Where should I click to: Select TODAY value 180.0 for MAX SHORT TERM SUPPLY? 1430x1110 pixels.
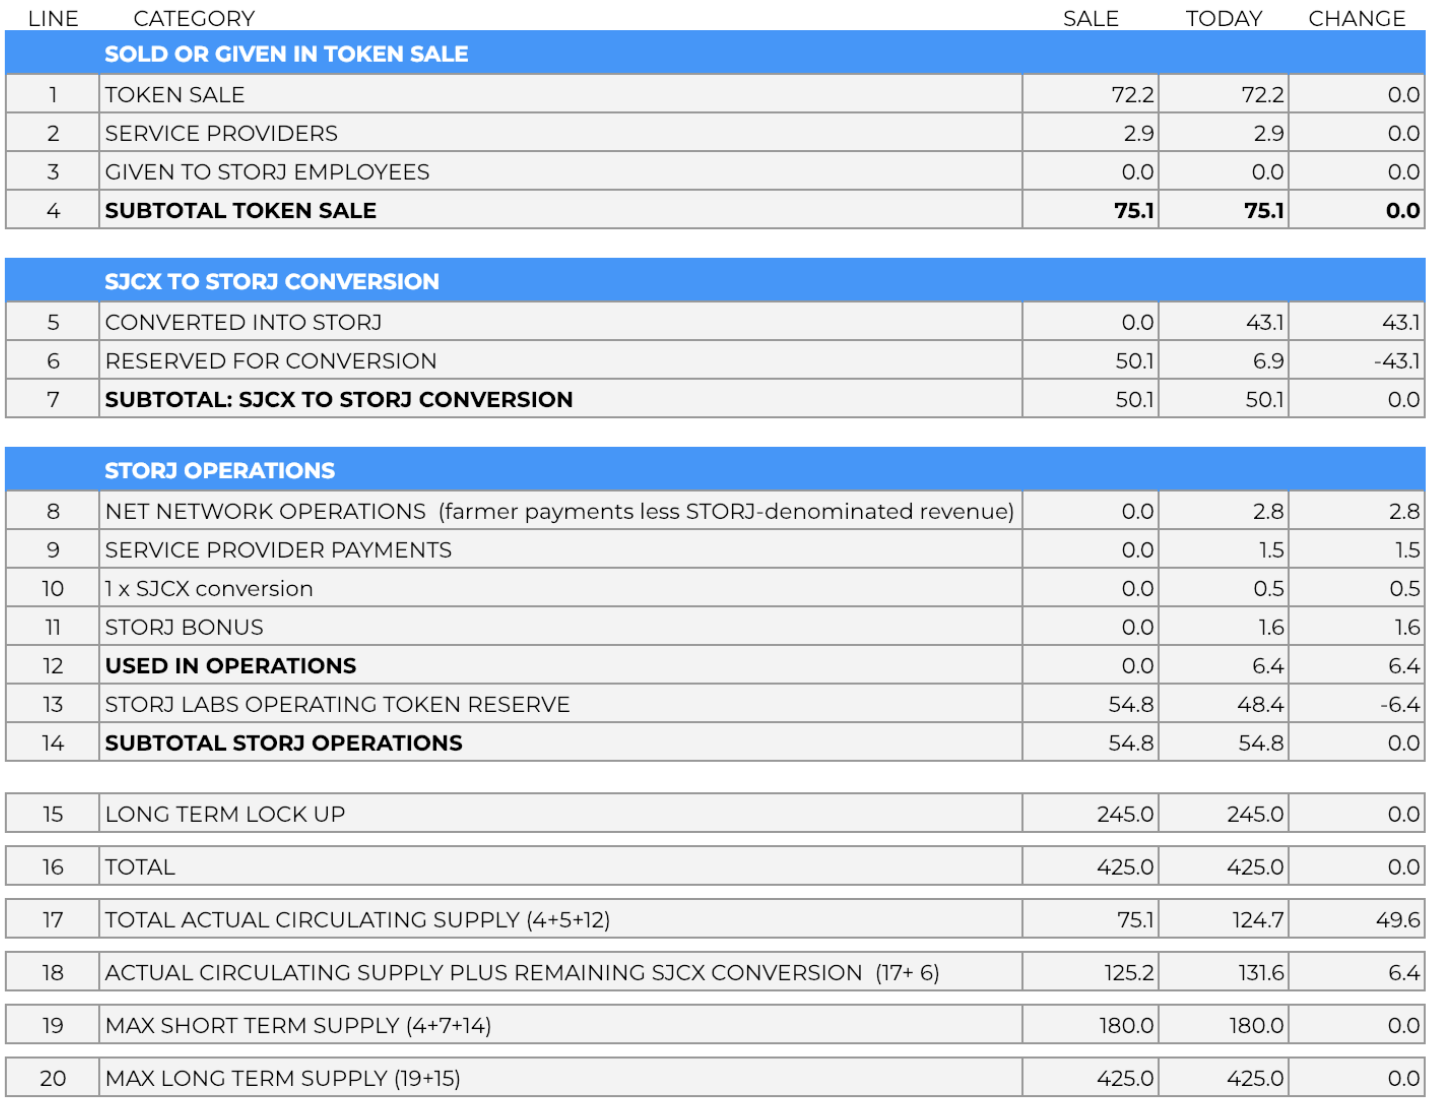click(x=1256, y=1025)
